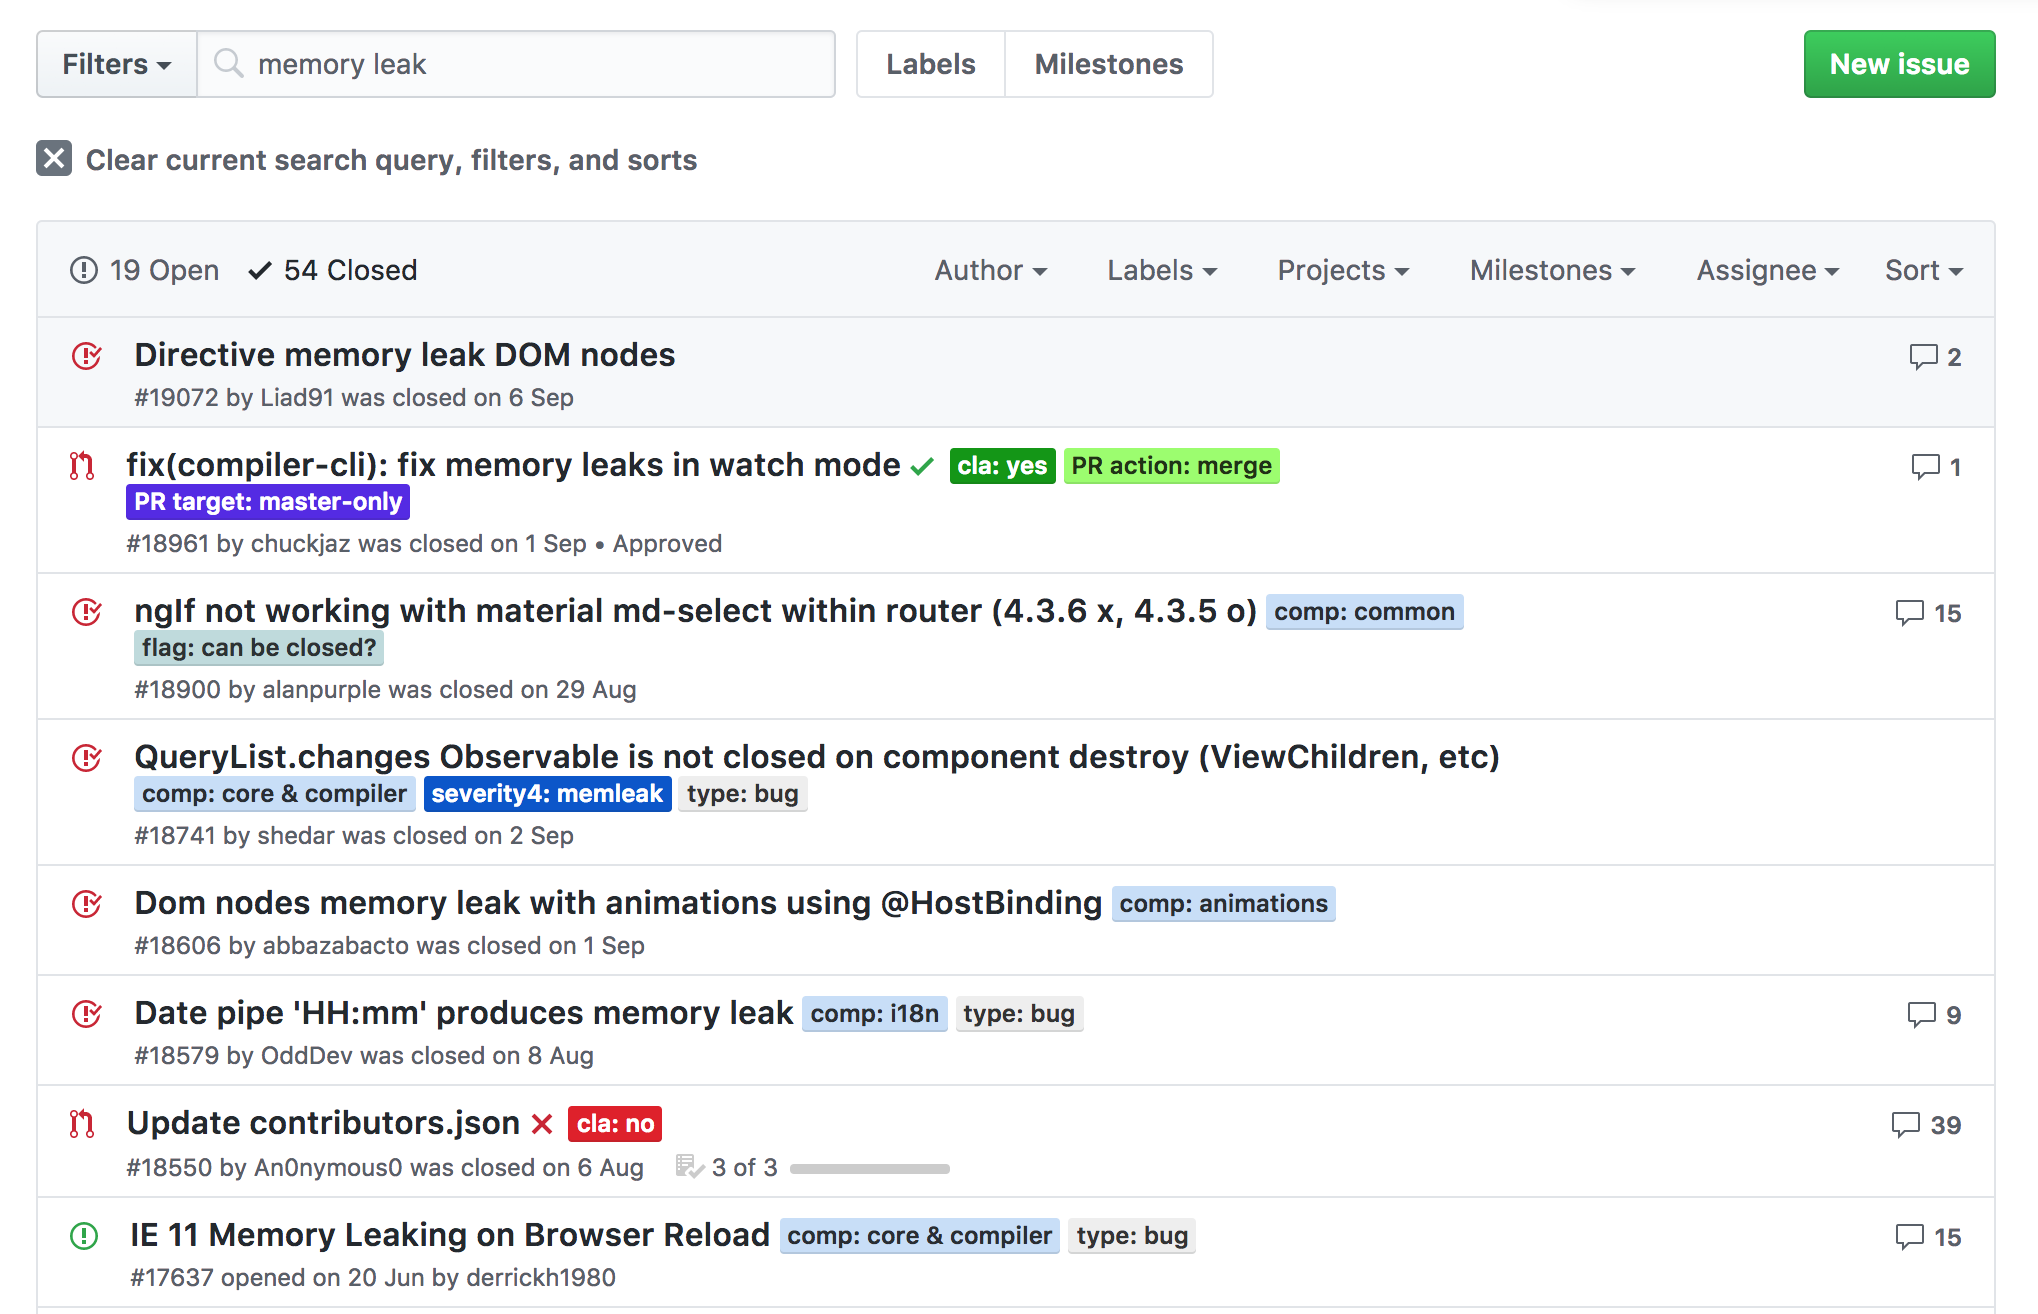
Task: Click the green checkmark build status icon
Action: 922,466
